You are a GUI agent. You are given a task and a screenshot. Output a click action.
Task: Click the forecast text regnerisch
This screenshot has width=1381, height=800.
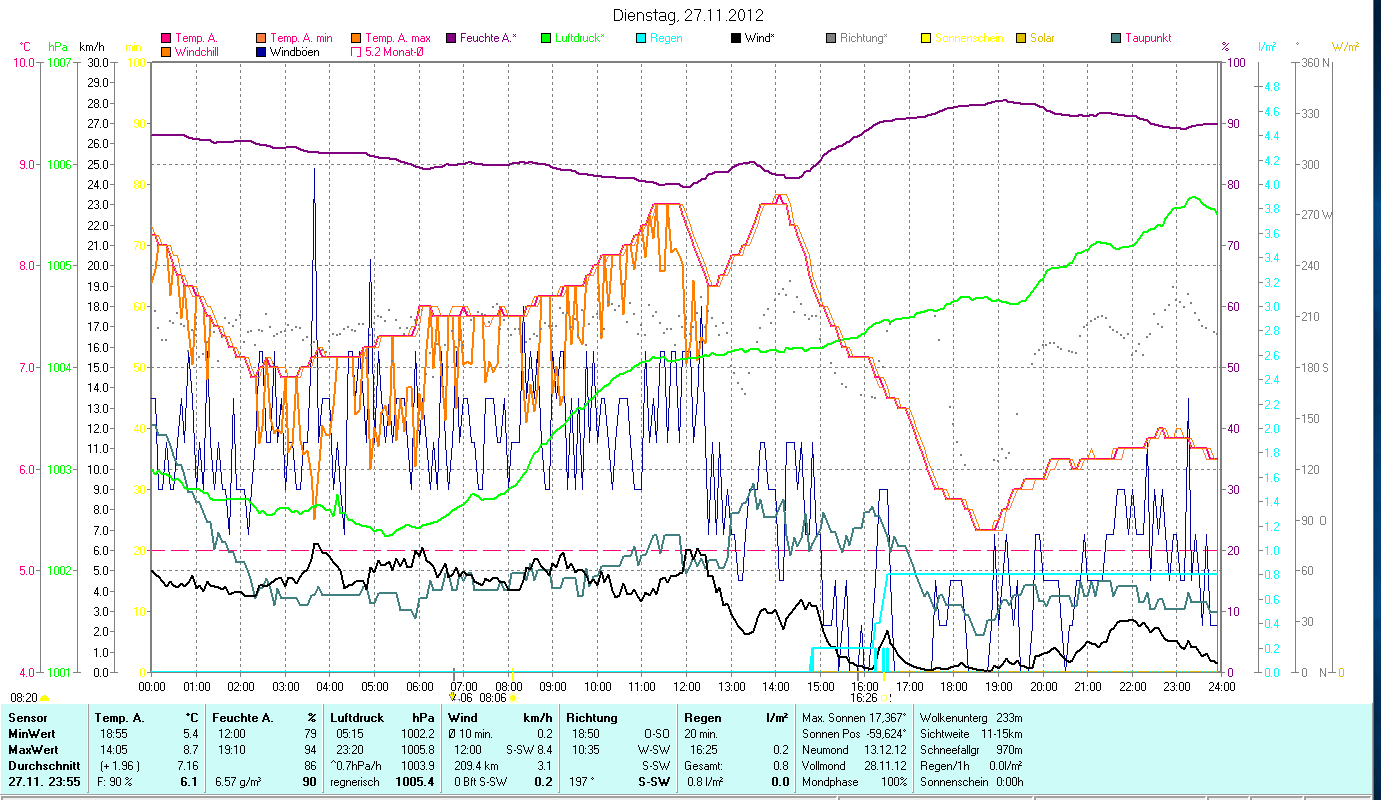tap(356, 782)
